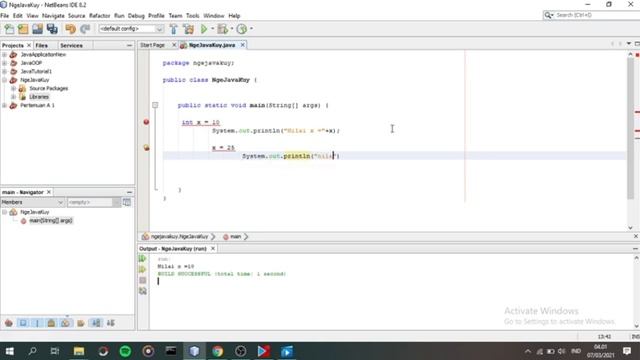Close the NgeJavaKuy.java editor tab

[x=242, y=45]
